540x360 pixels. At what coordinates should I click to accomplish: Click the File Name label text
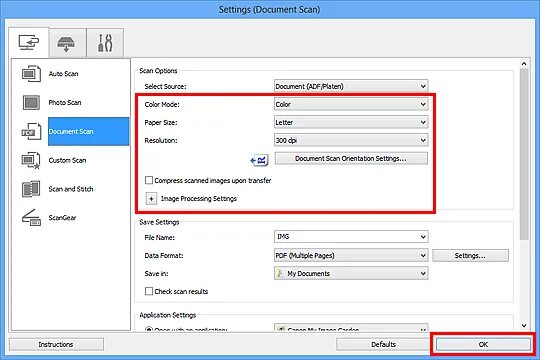(x=159, y=237)
